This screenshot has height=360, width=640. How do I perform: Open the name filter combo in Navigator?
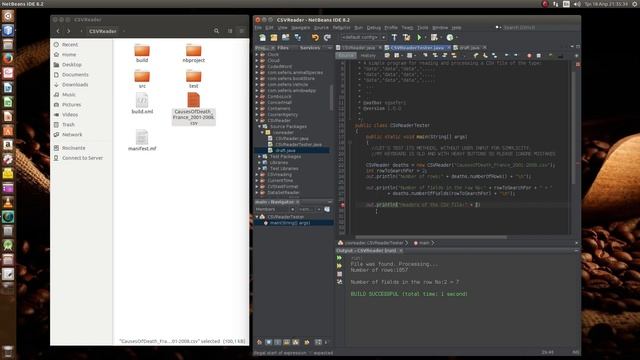(x=309, y=209)
